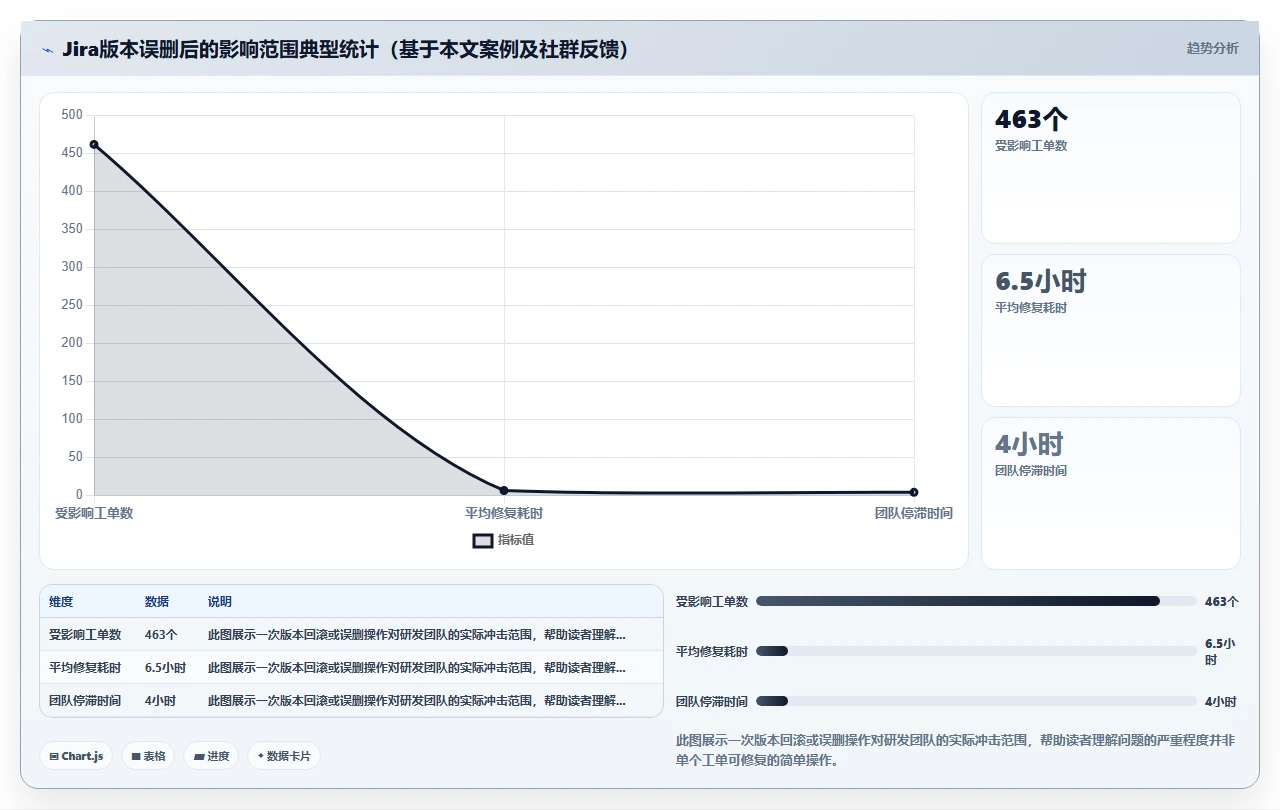
Task: Click the 团队停滞时间 x-axis label on chart
Action: [914, 513]
